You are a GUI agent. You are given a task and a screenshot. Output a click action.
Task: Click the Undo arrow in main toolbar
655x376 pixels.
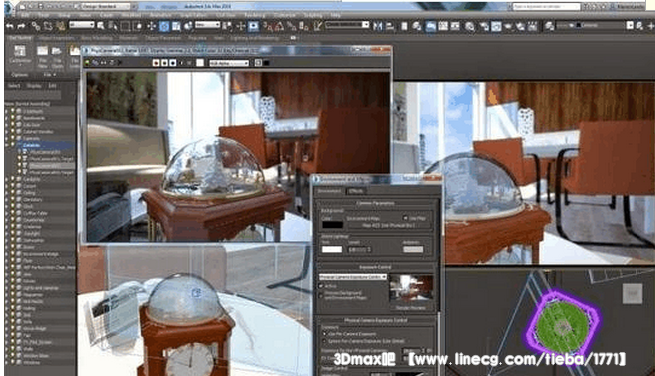coord(9,26)
